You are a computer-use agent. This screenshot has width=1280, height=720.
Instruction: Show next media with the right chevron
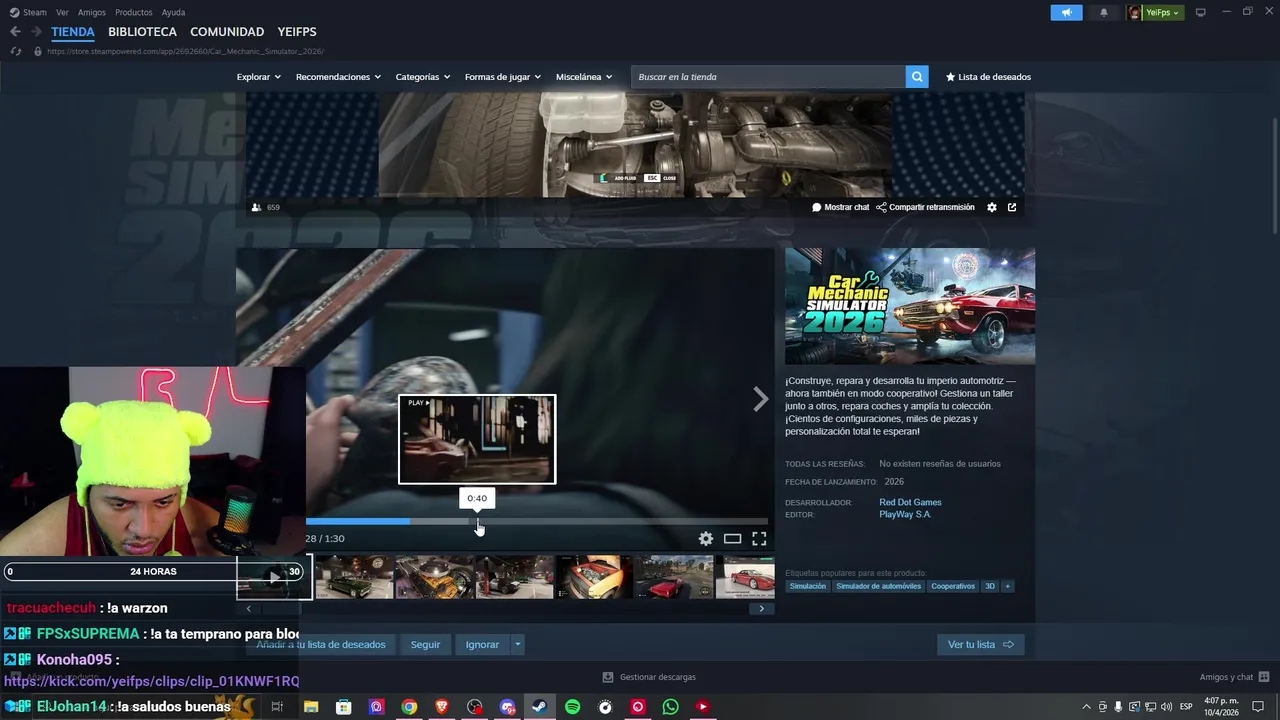761,399
